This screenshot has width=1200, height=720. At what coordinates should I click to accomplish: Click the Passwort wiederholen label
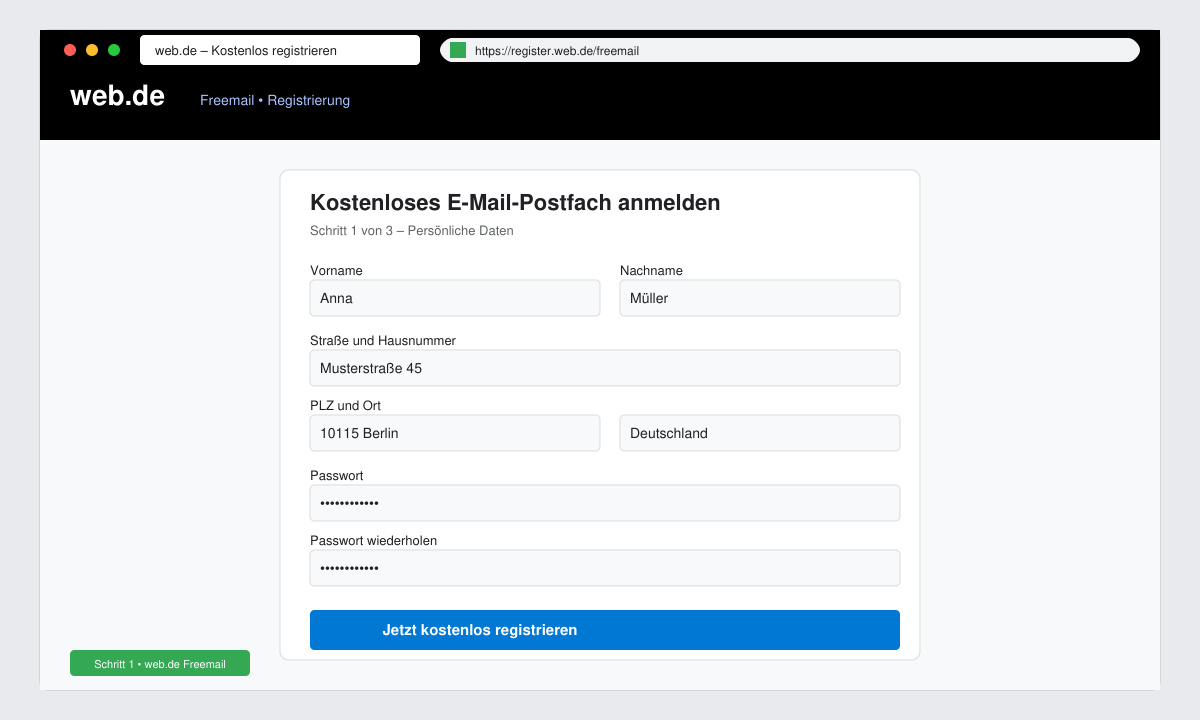tap(373, 541)
